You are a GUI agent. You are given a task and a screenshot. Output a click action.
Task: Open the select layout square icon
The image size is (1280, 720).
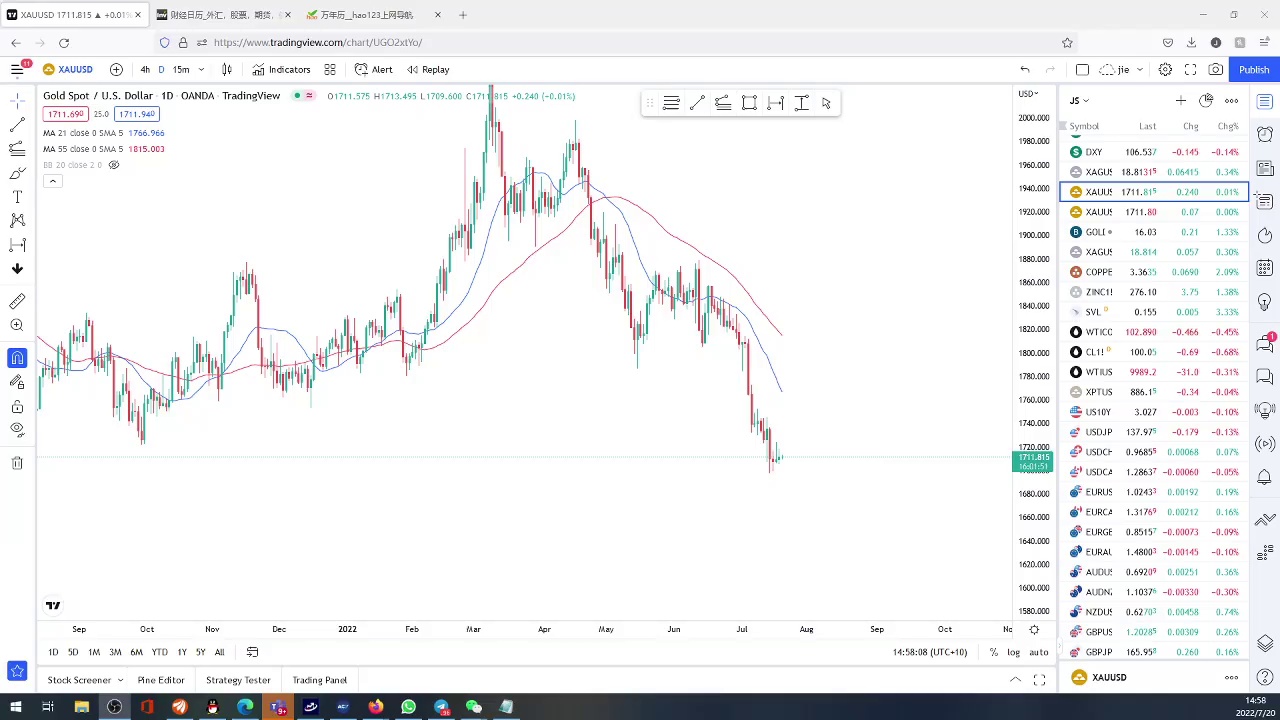(1082, 69)
